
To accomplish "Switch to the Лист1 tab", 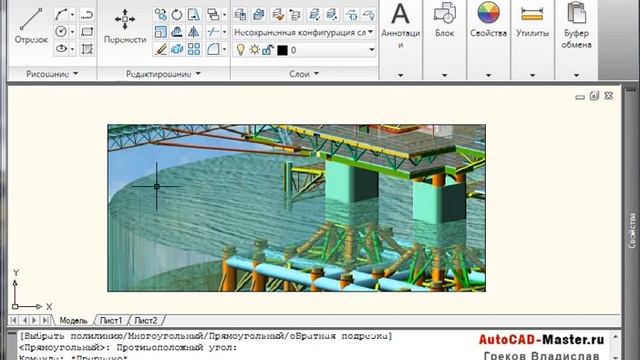I will [x=111, y=320].
